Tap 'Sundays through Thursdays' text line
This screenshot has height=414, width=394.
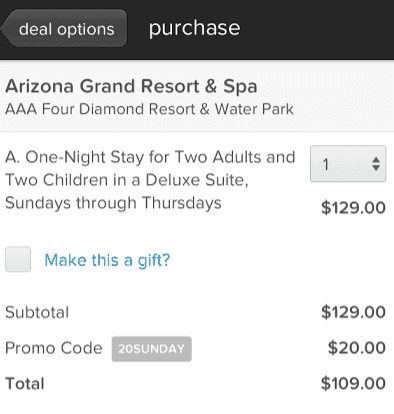point(113,203)
